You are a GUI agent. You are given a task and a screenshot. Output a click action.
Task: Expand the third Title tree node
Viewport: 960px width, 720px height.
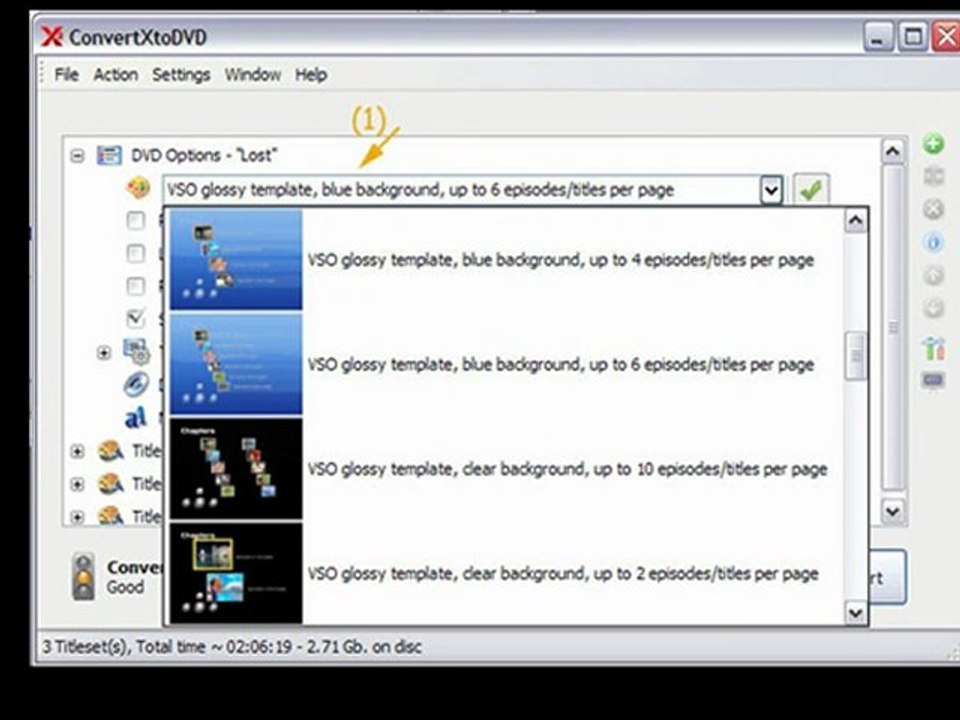[x=77, y=517]
